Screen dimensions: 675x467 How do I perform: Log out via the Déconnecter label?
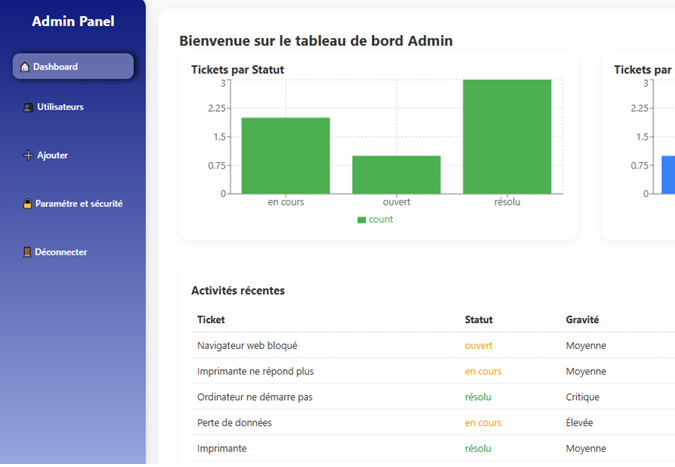(x=61, y=252)
